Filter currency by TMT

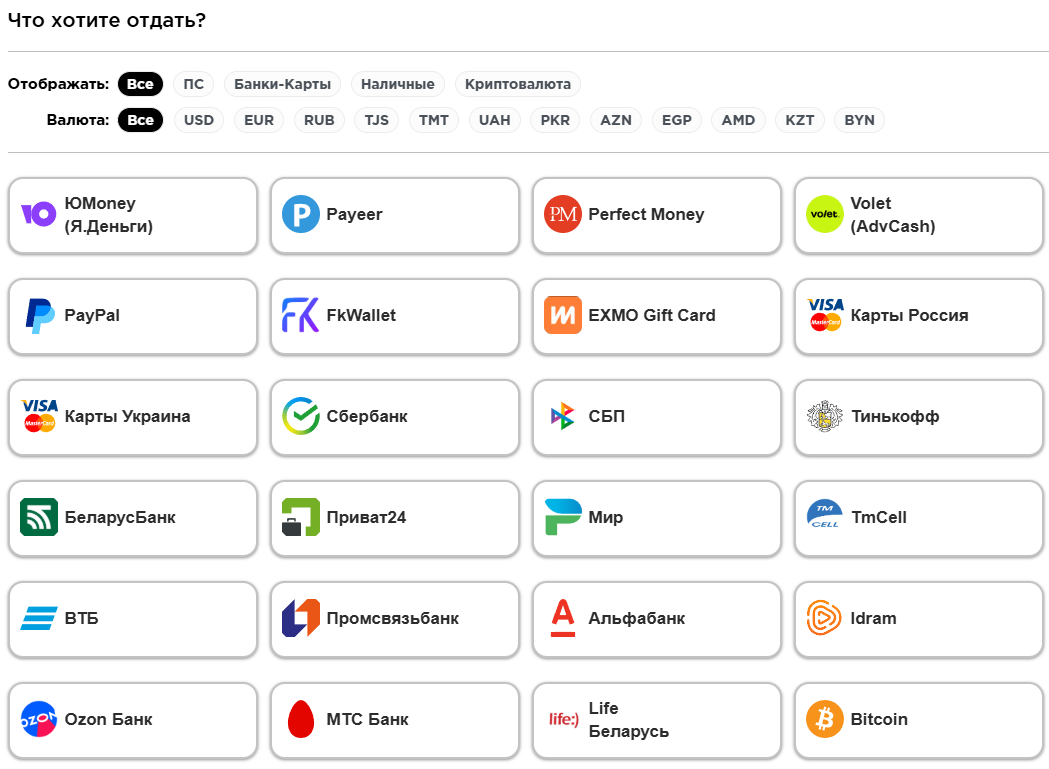(x=434, y=120)
